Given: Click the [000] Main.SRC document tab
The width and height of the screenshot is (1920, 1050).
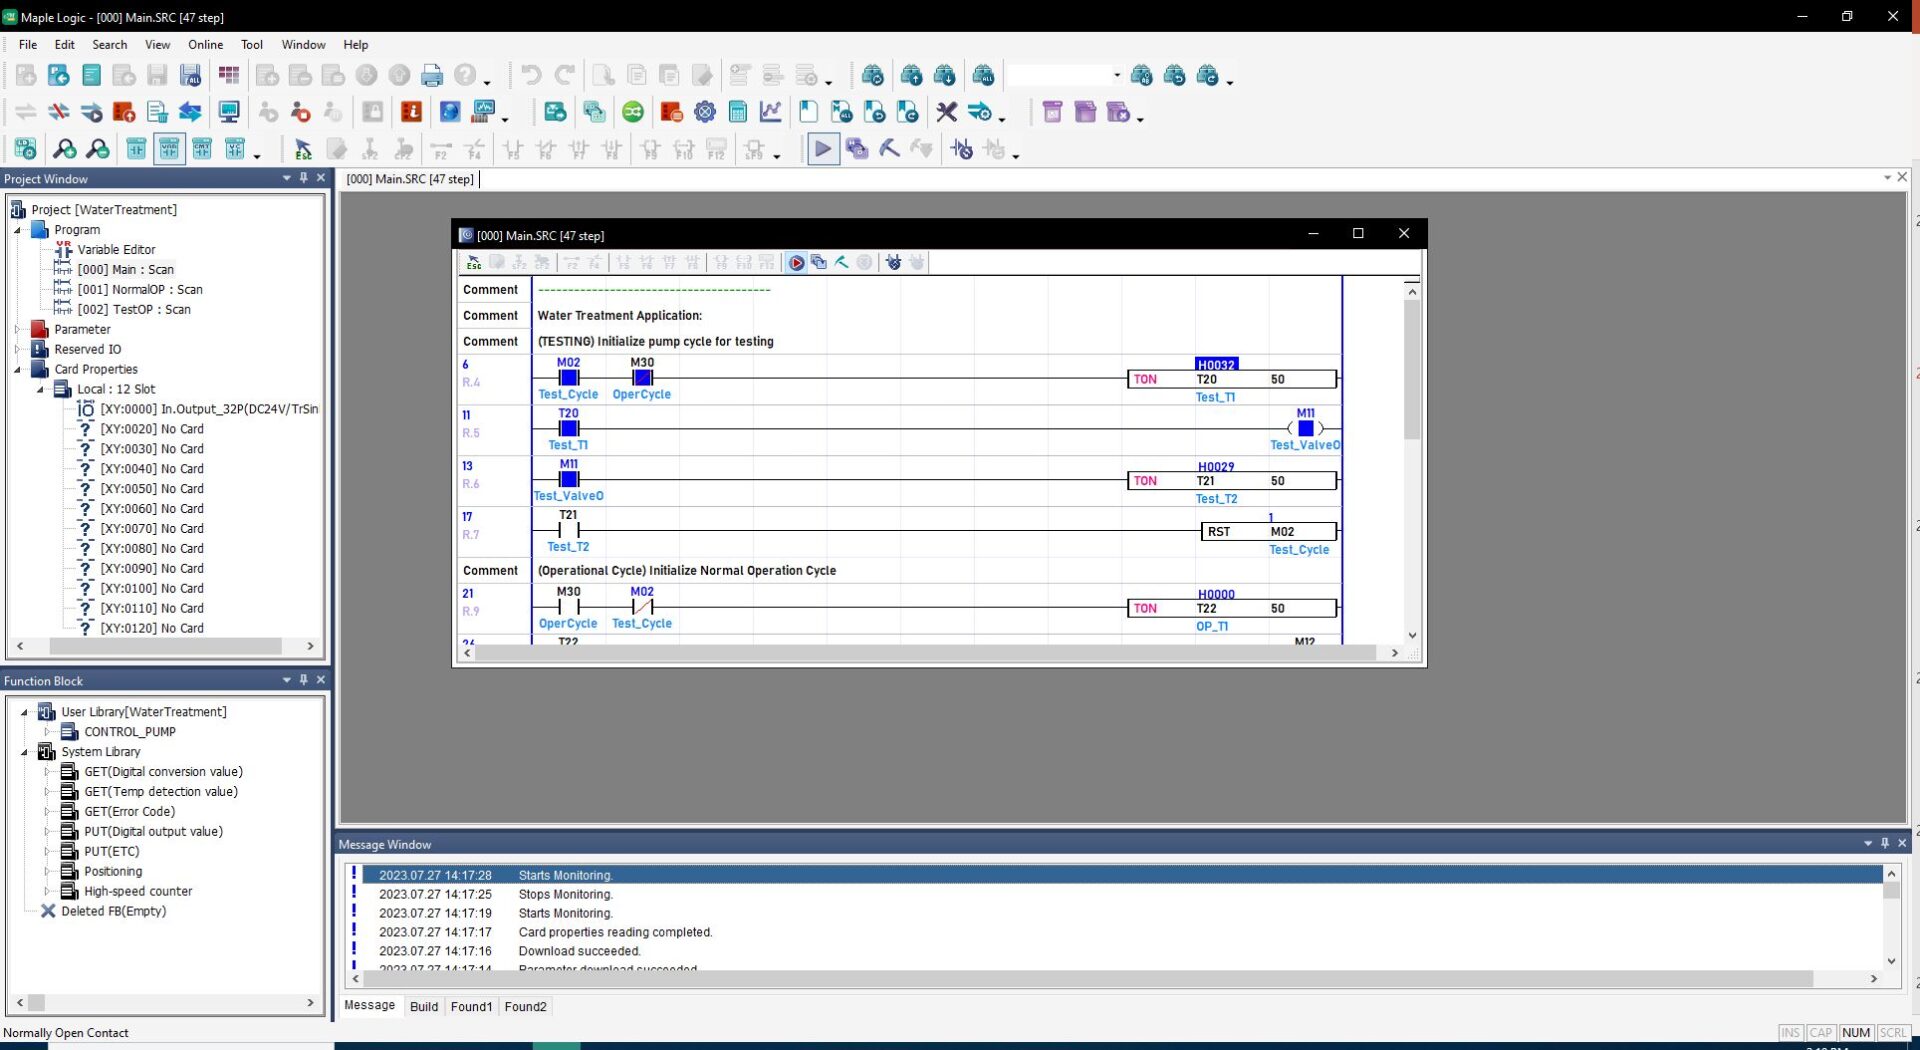Looking at the screenshot, I should 410,179.
